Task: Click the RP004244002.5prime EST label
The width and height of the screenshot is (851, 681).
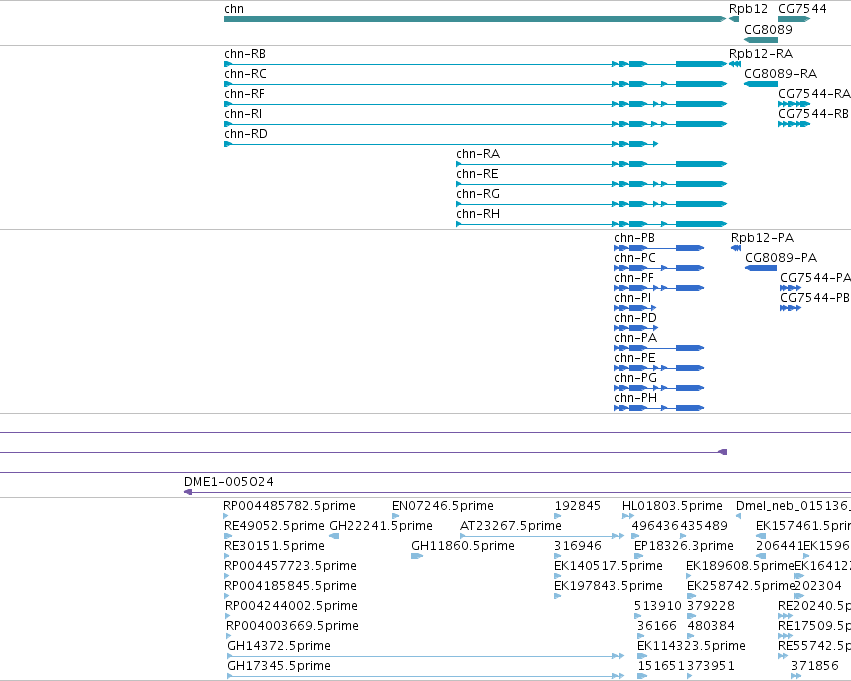Action: [291, 606]
